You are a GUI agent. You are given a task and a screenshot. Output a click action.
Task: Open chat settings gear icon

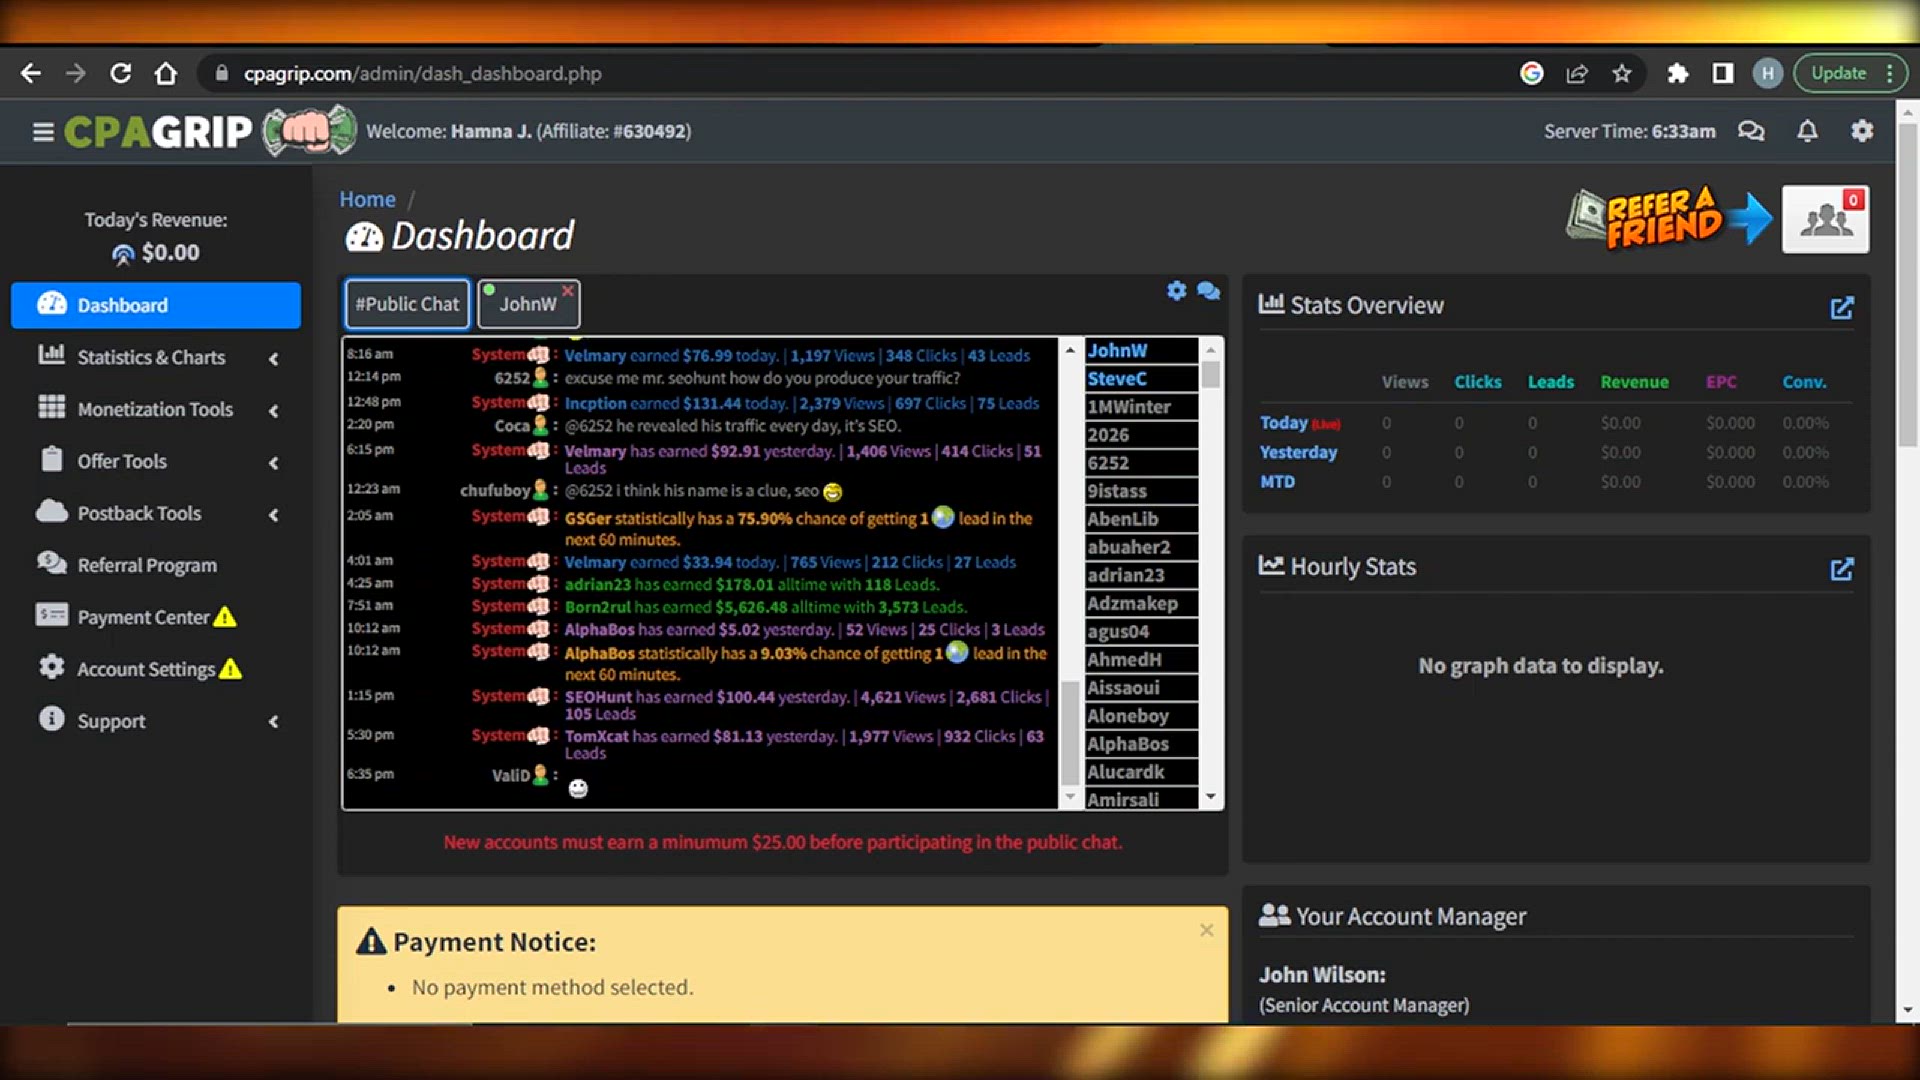[1176, 290]
